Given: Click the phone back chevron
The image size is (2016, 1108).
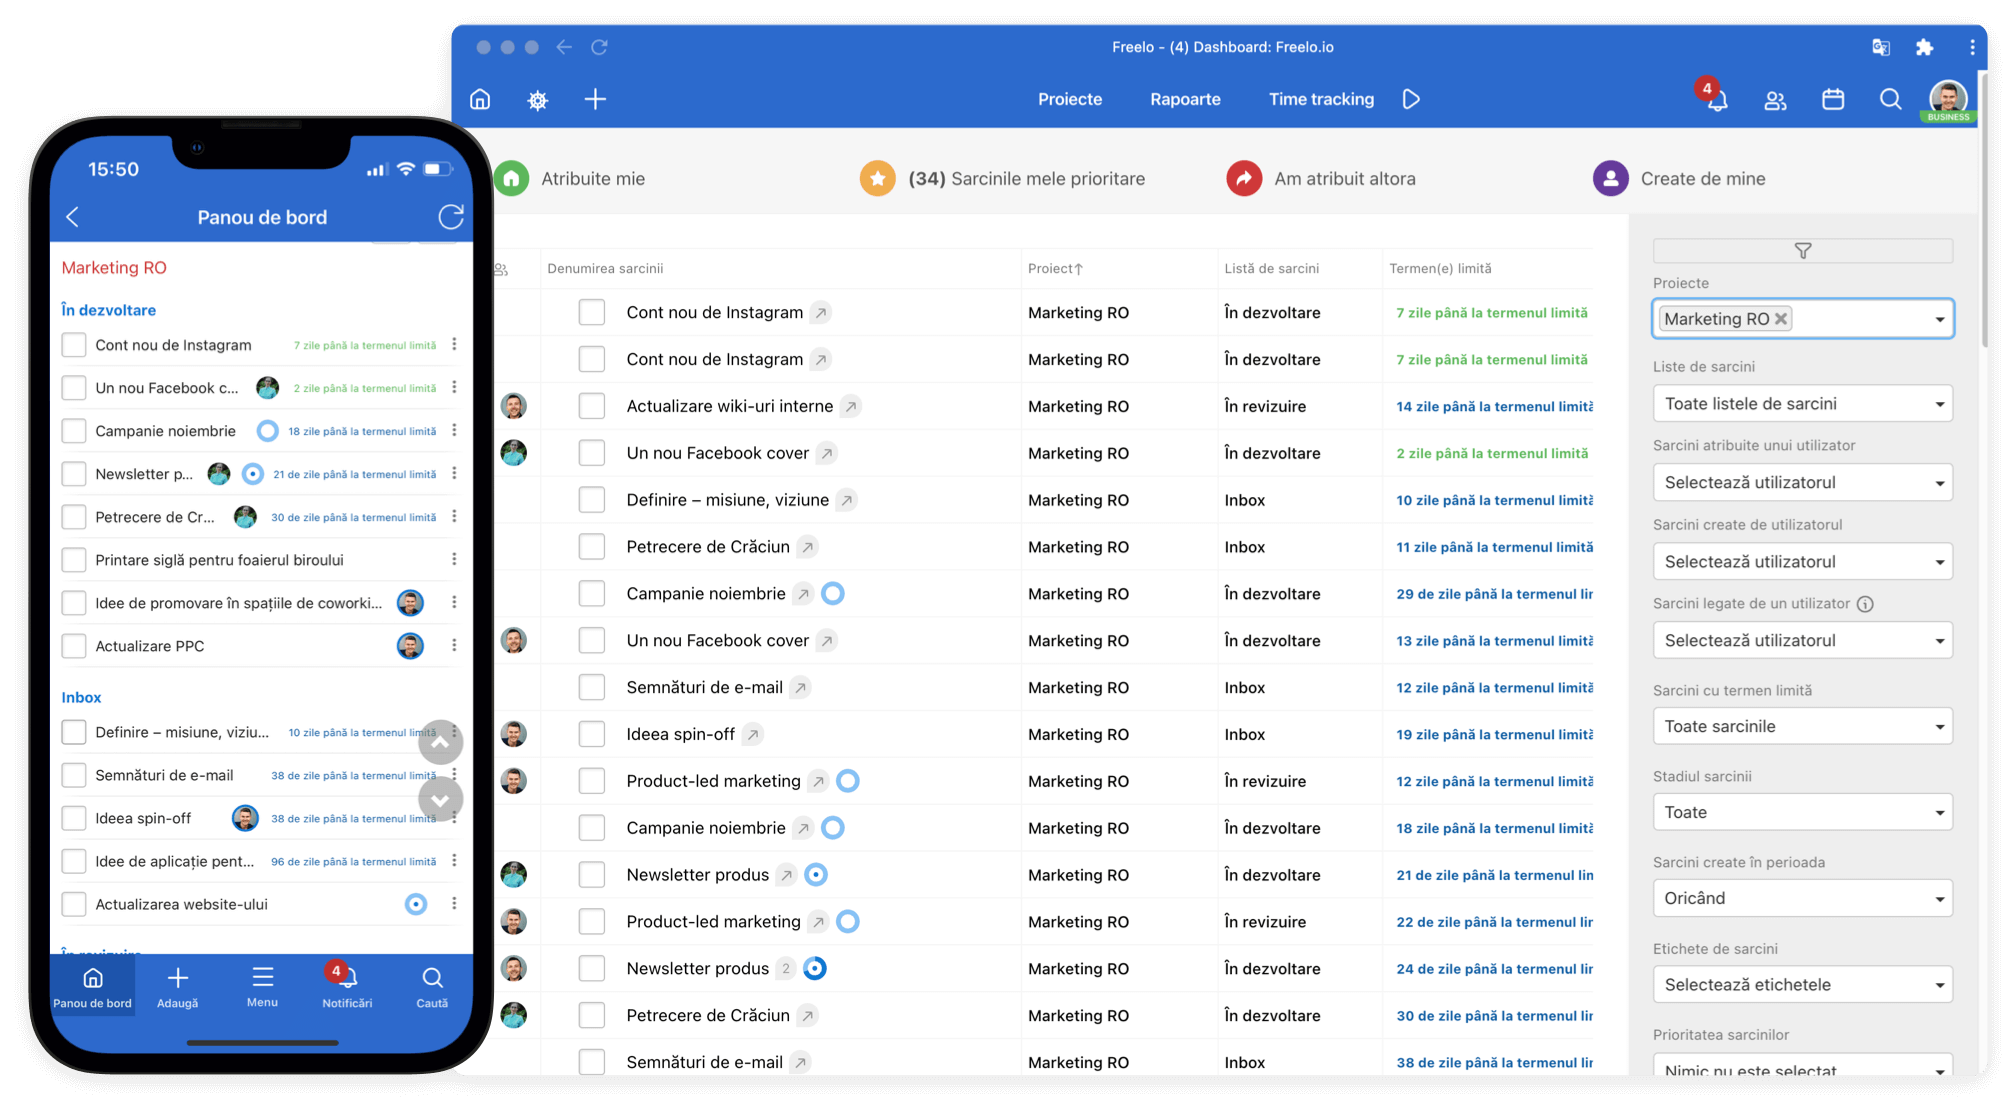Looking at the screenshot, I should pos(73,217).
